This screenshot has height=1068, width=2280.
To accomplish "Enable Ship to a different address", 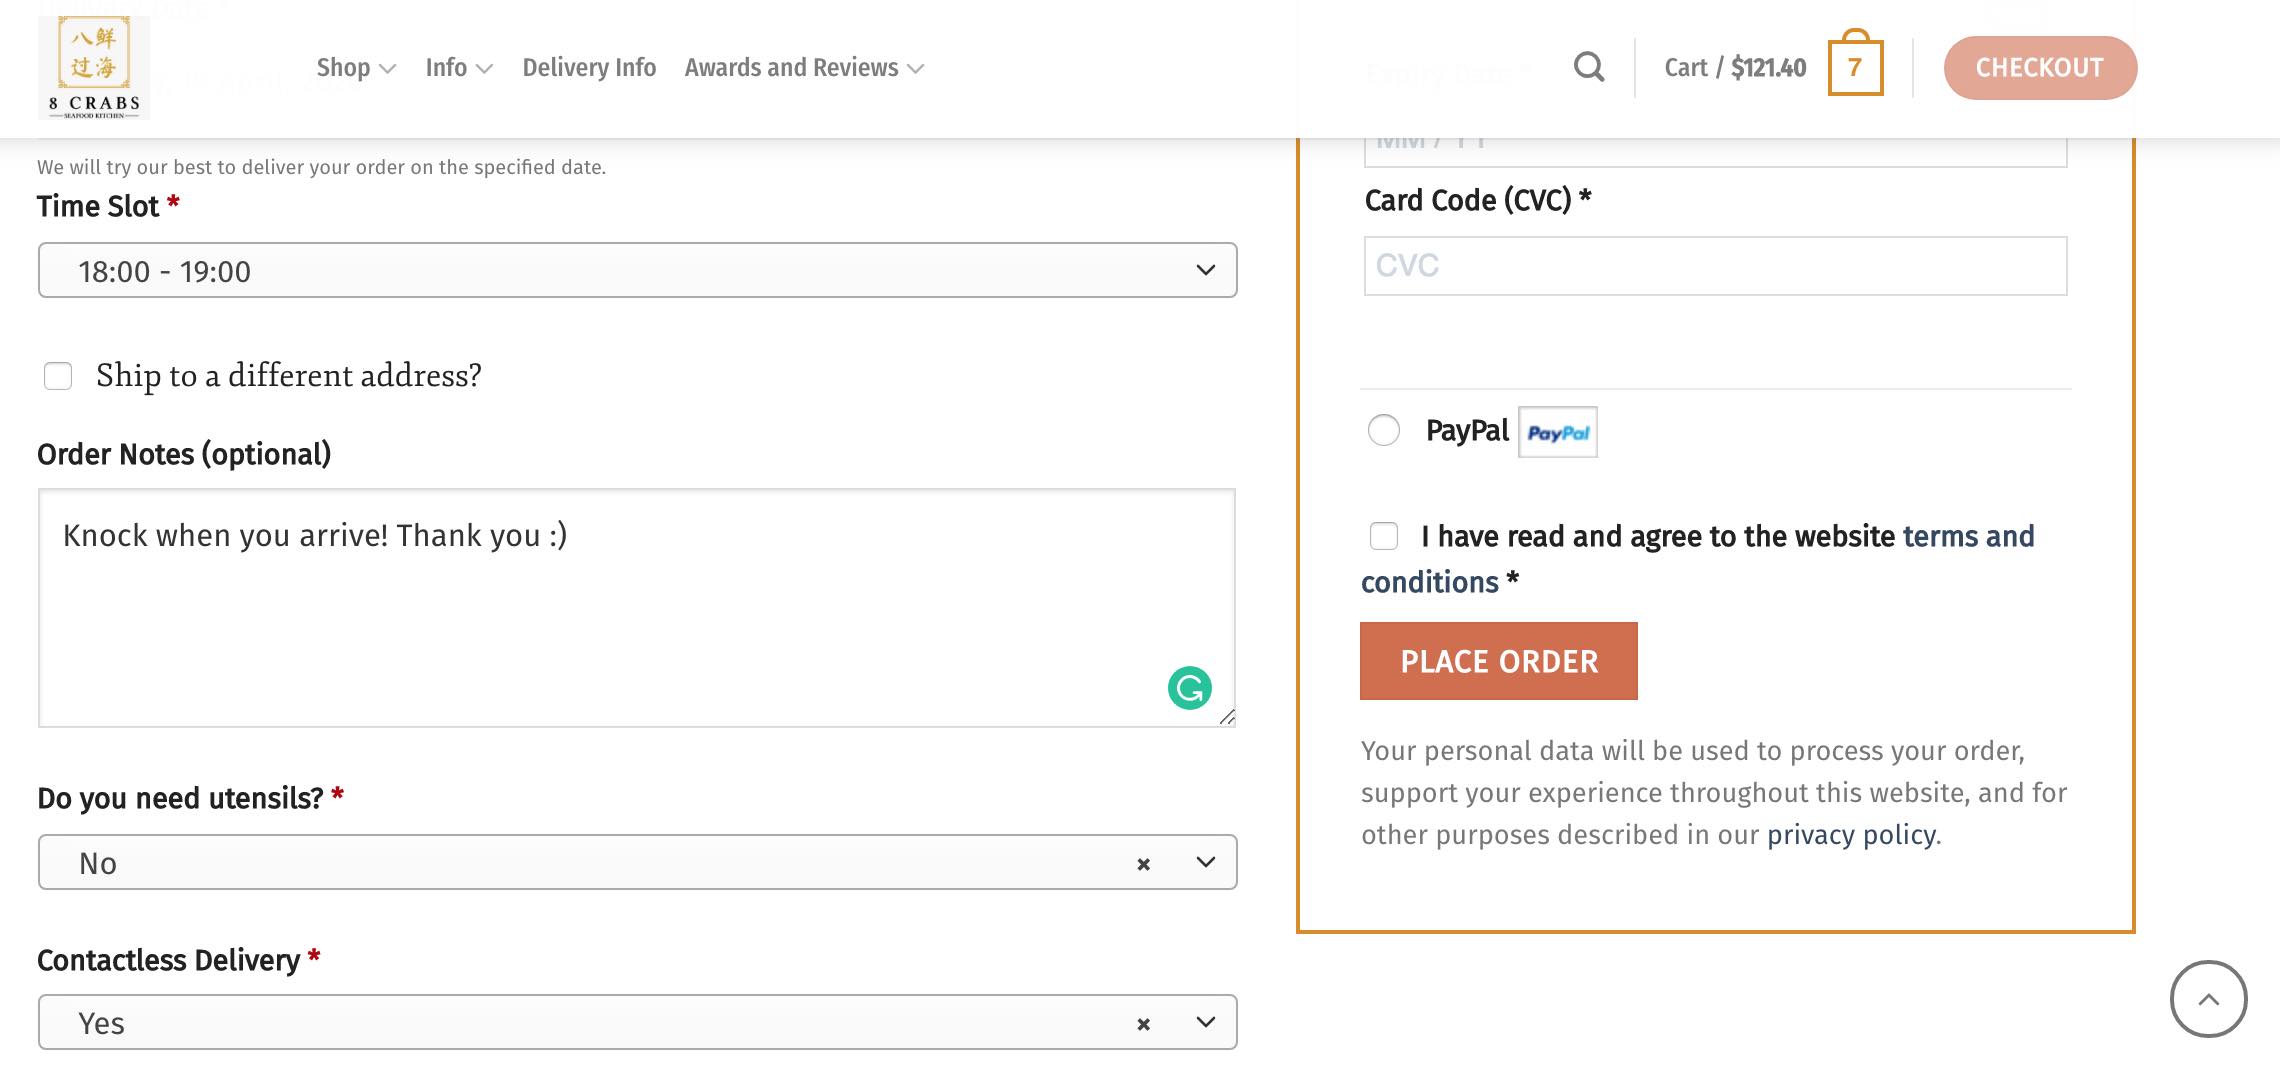I will tap(58, 376).
